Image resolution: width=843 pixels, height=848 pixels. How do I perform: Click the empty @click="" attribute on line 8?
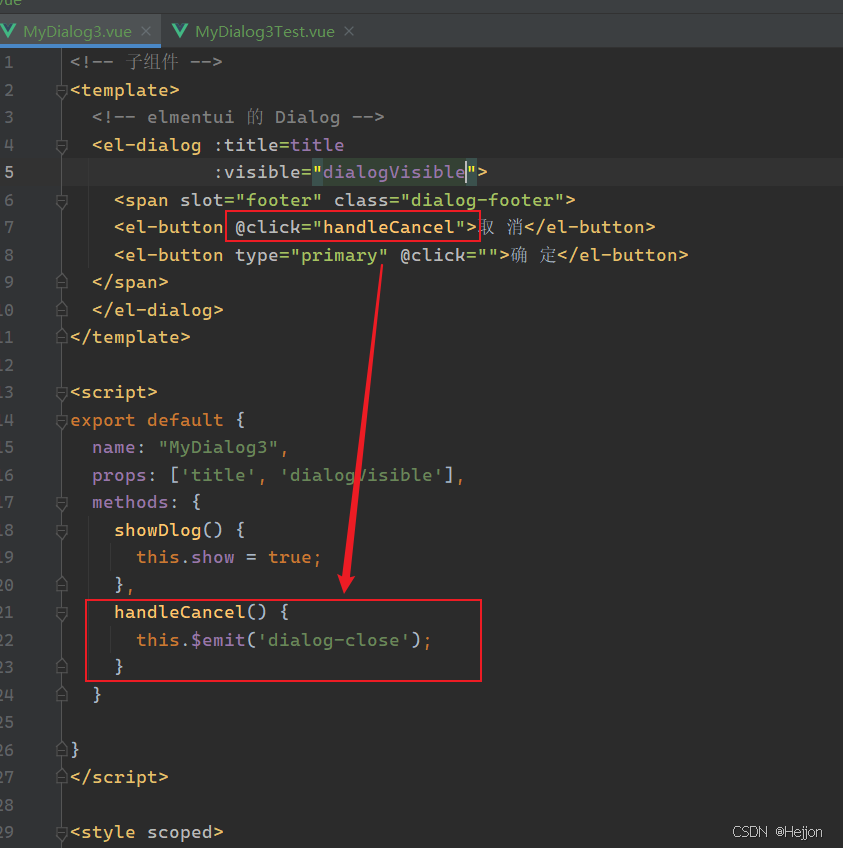(x=449, y=255)
